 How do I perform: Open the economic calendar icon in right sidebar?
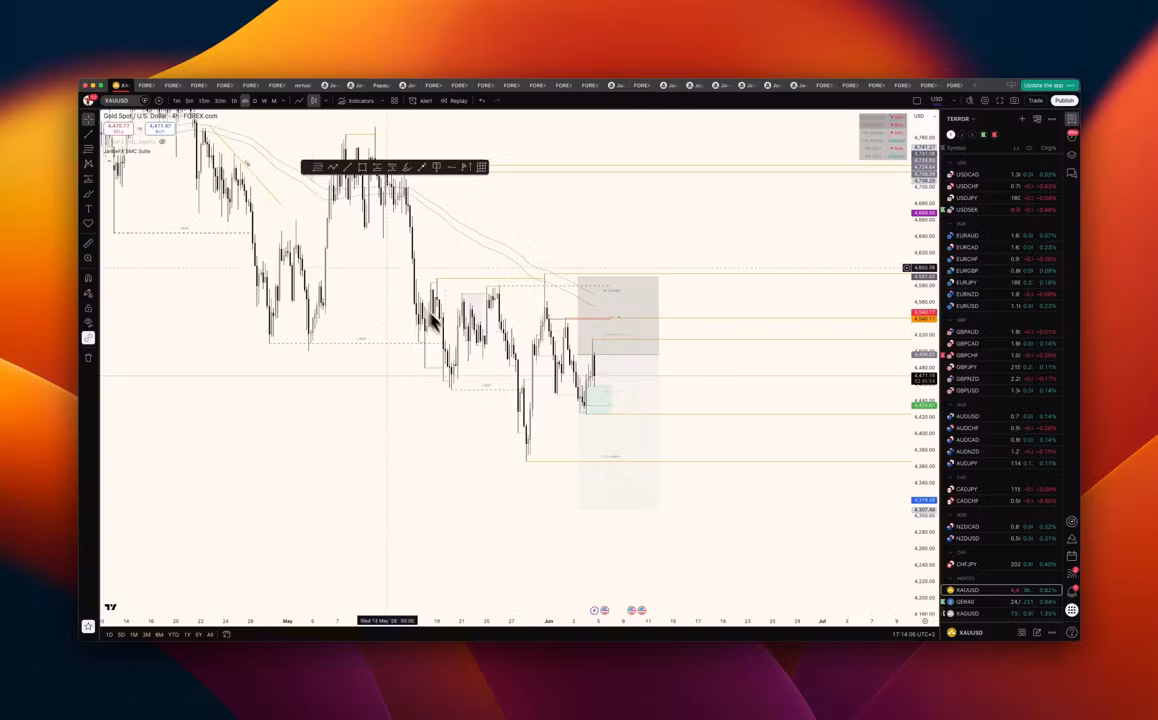point(1072,556)
